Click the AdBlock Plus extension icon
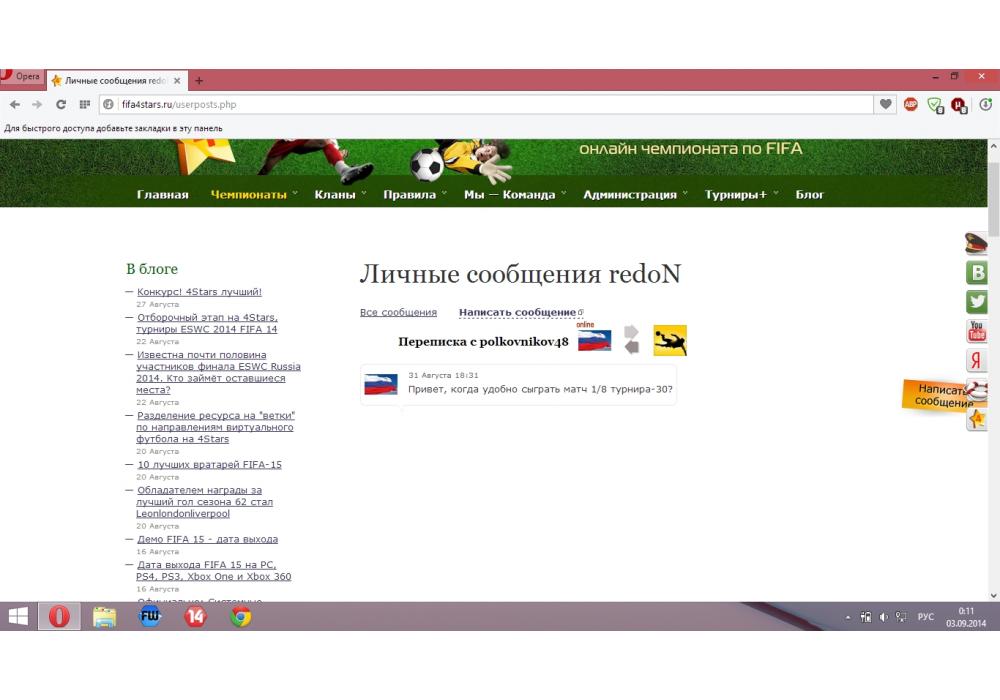1000x700 pixels. [911, 104]
